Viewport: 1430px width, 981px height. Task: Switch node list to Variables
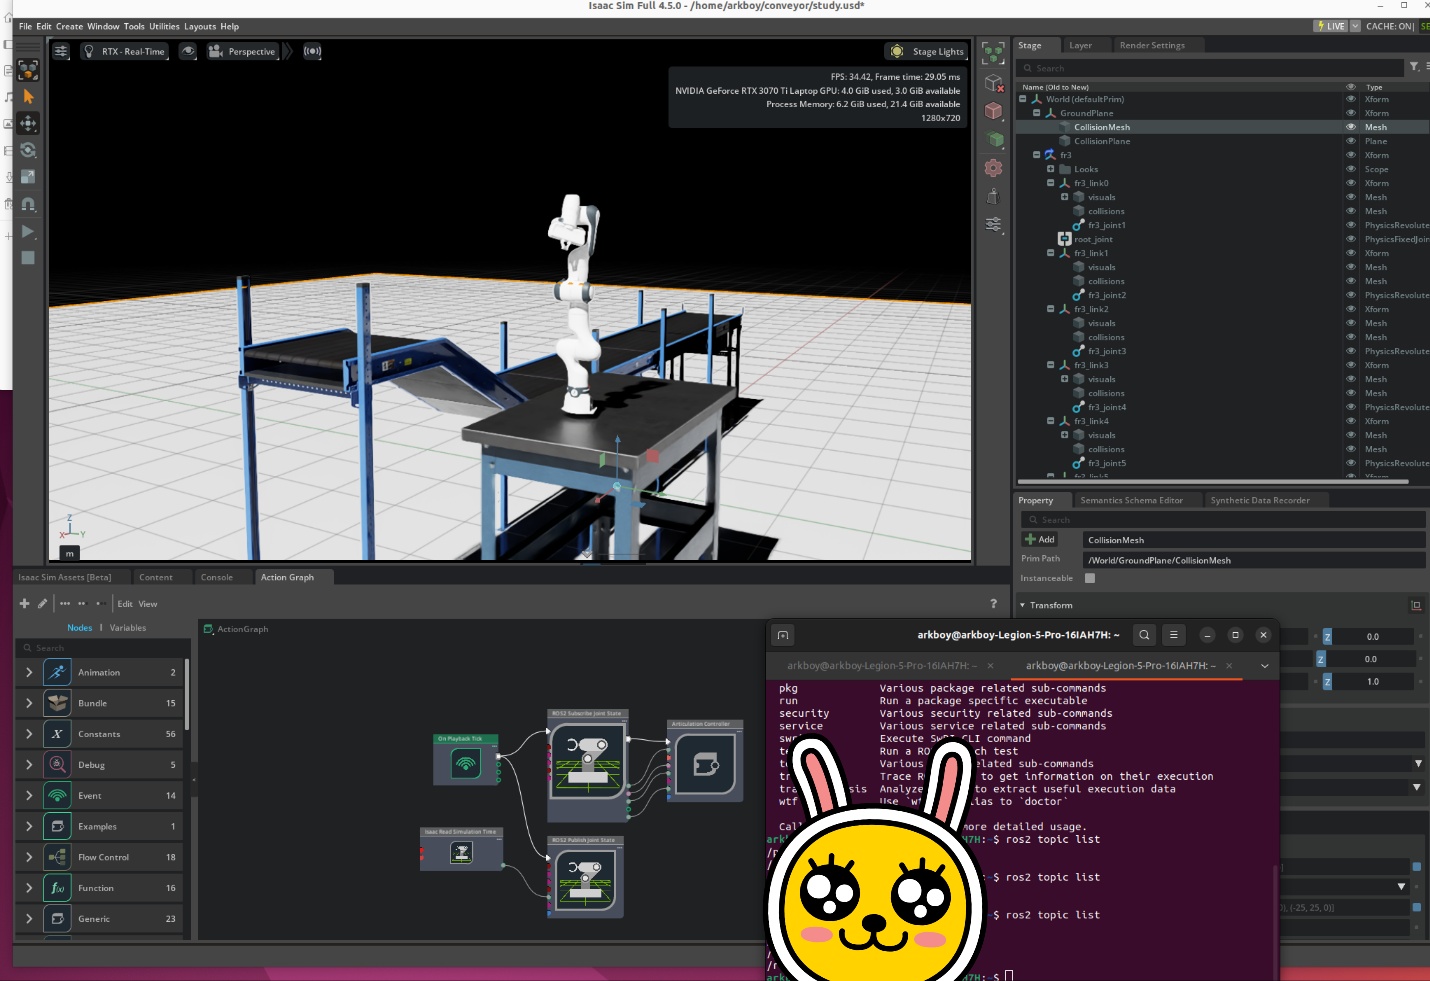click(128, 628)
